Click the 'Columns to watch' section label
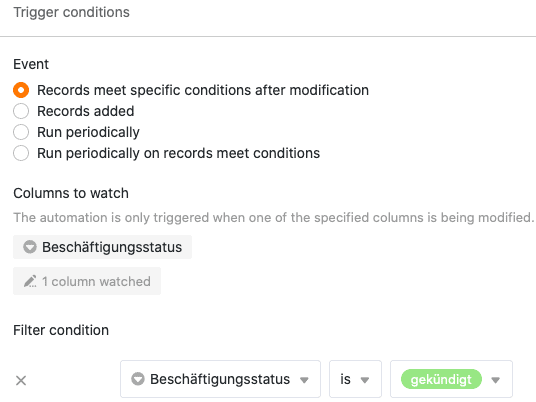Image resolution: width=536 pixels, height=402 pixels. 71,193
